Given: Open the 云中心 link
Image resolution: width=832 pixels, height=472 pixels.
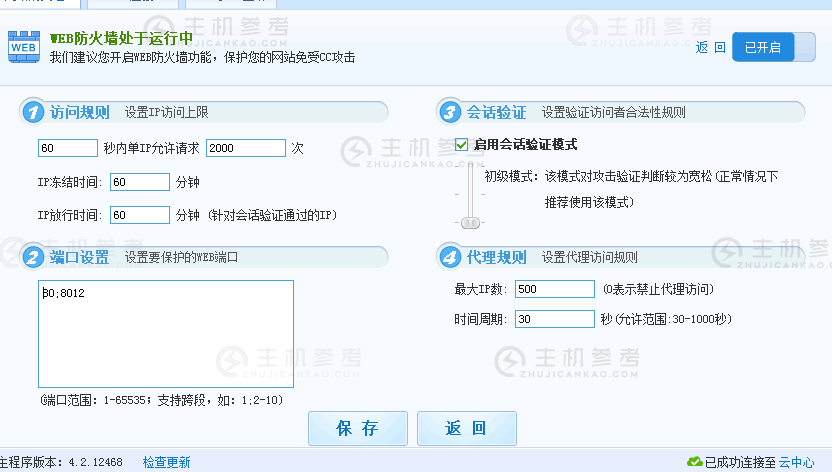Looking at the screenshot, I should 796,462.
